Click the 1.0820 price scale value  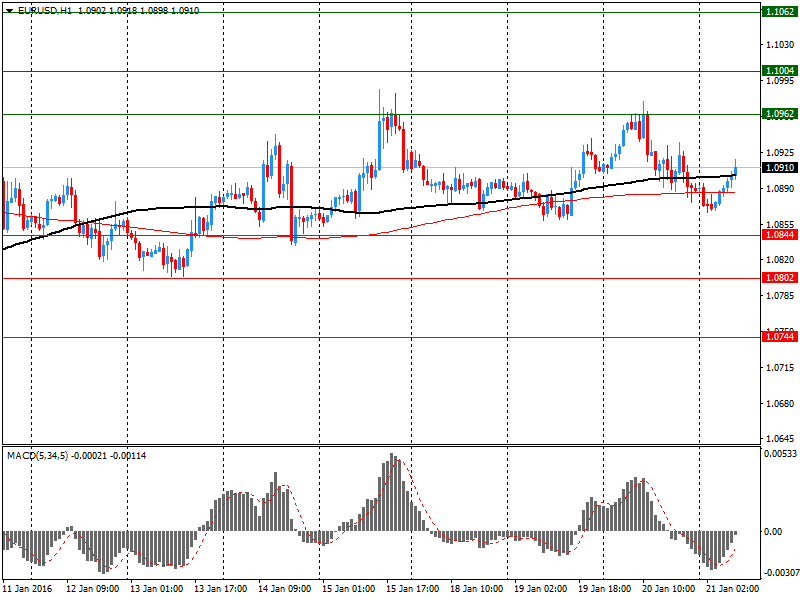tap(780, 260)
